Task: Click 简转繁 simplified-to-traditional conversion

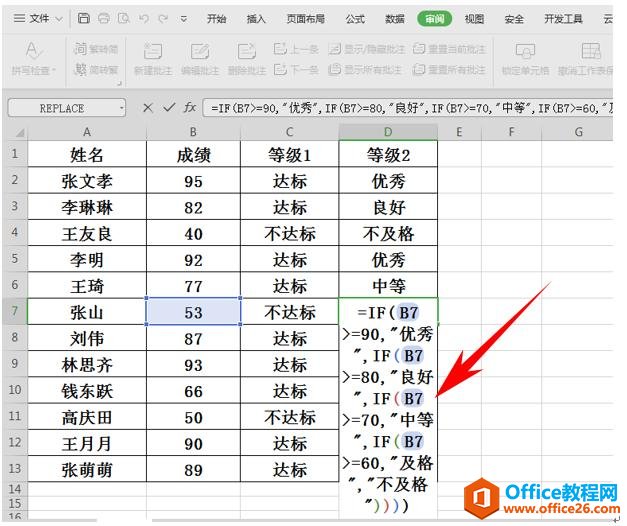Action: tap(96, 70)
